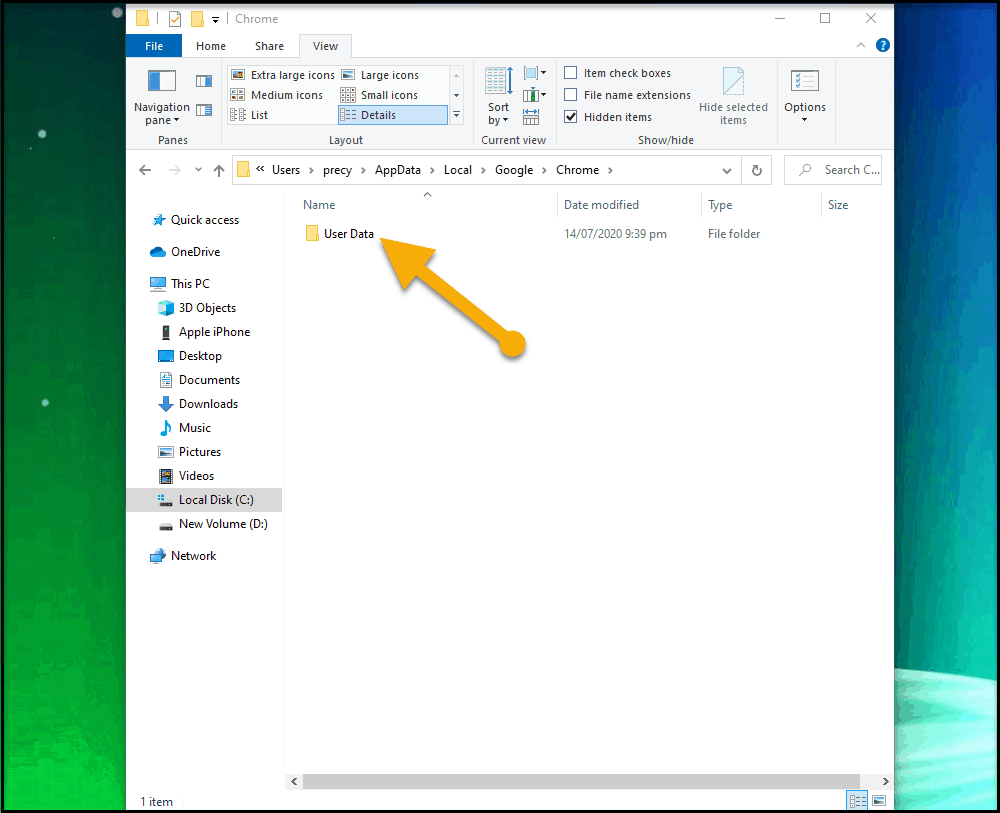Image resolution: width=1000 pixels, height=813 pixels.
Task: Switch to the Share tab
Action: tap(269, 46)
